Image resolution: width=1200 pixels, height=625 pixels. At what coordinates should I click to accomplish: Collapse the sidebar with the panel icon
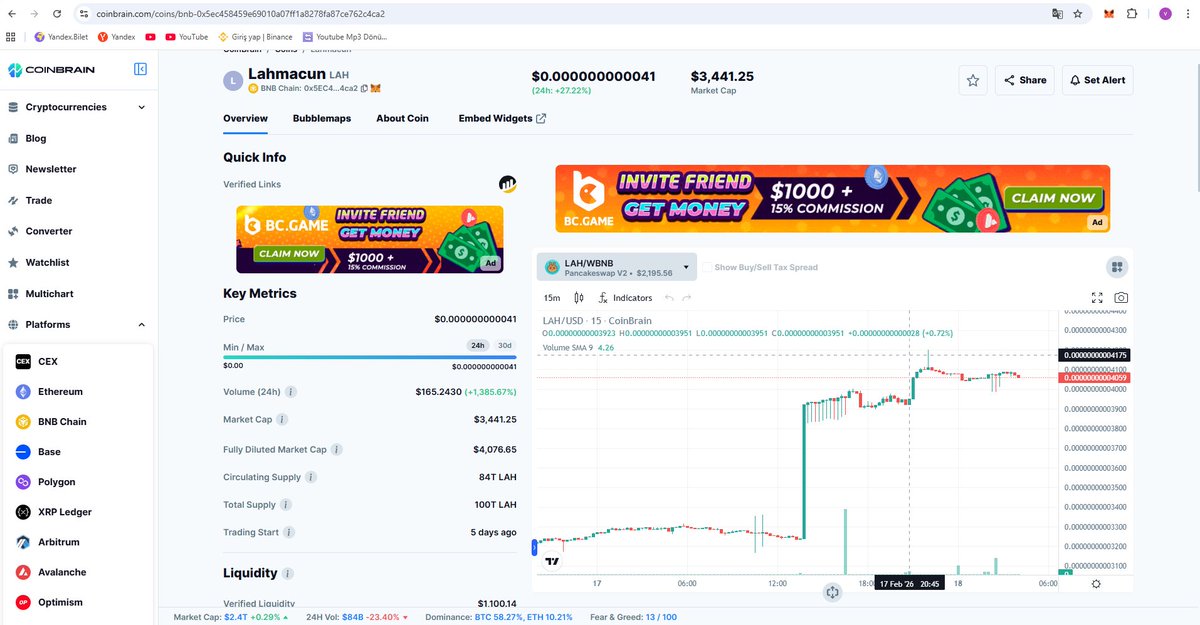pyautogui.click(x=140, y=69)
